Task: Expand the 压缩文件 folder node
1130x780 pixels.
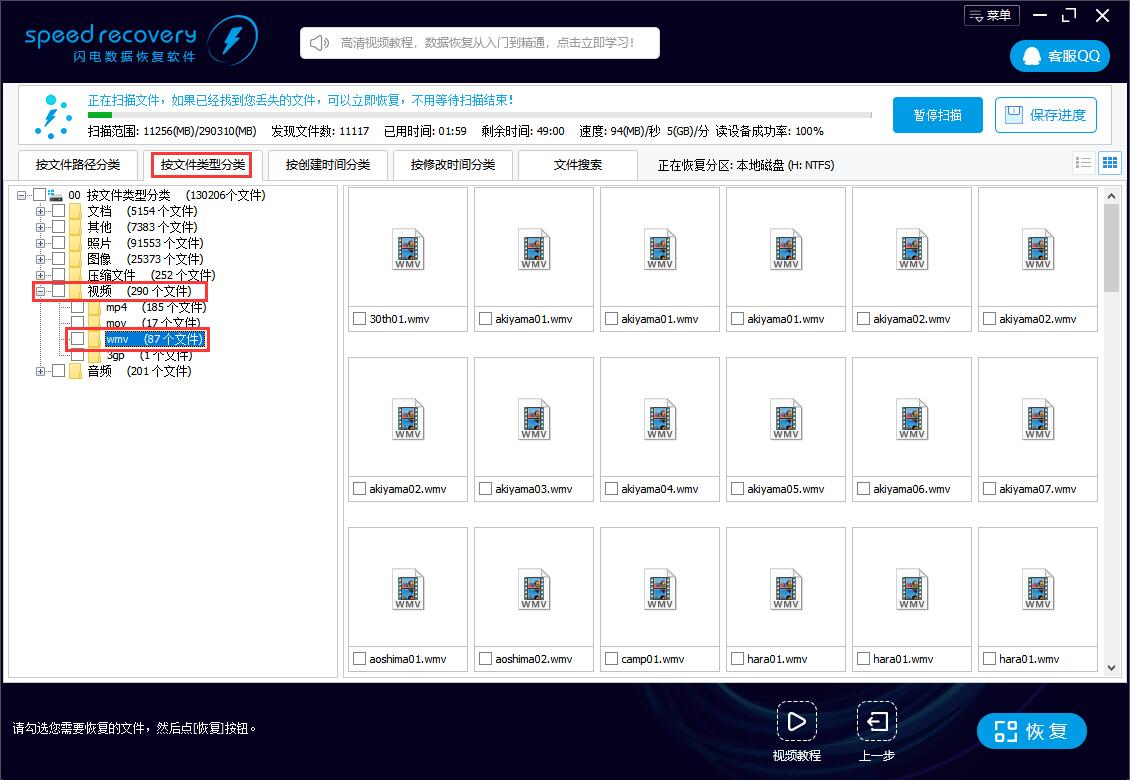Action: 40,275
